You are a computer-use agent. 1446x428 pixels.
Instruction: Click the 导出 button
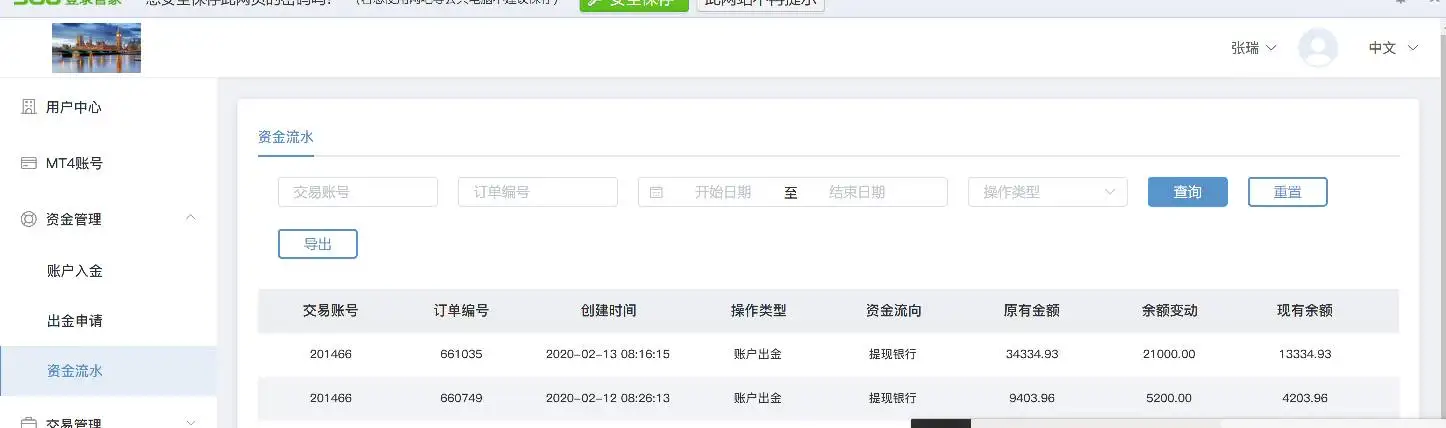pos(318,244)
